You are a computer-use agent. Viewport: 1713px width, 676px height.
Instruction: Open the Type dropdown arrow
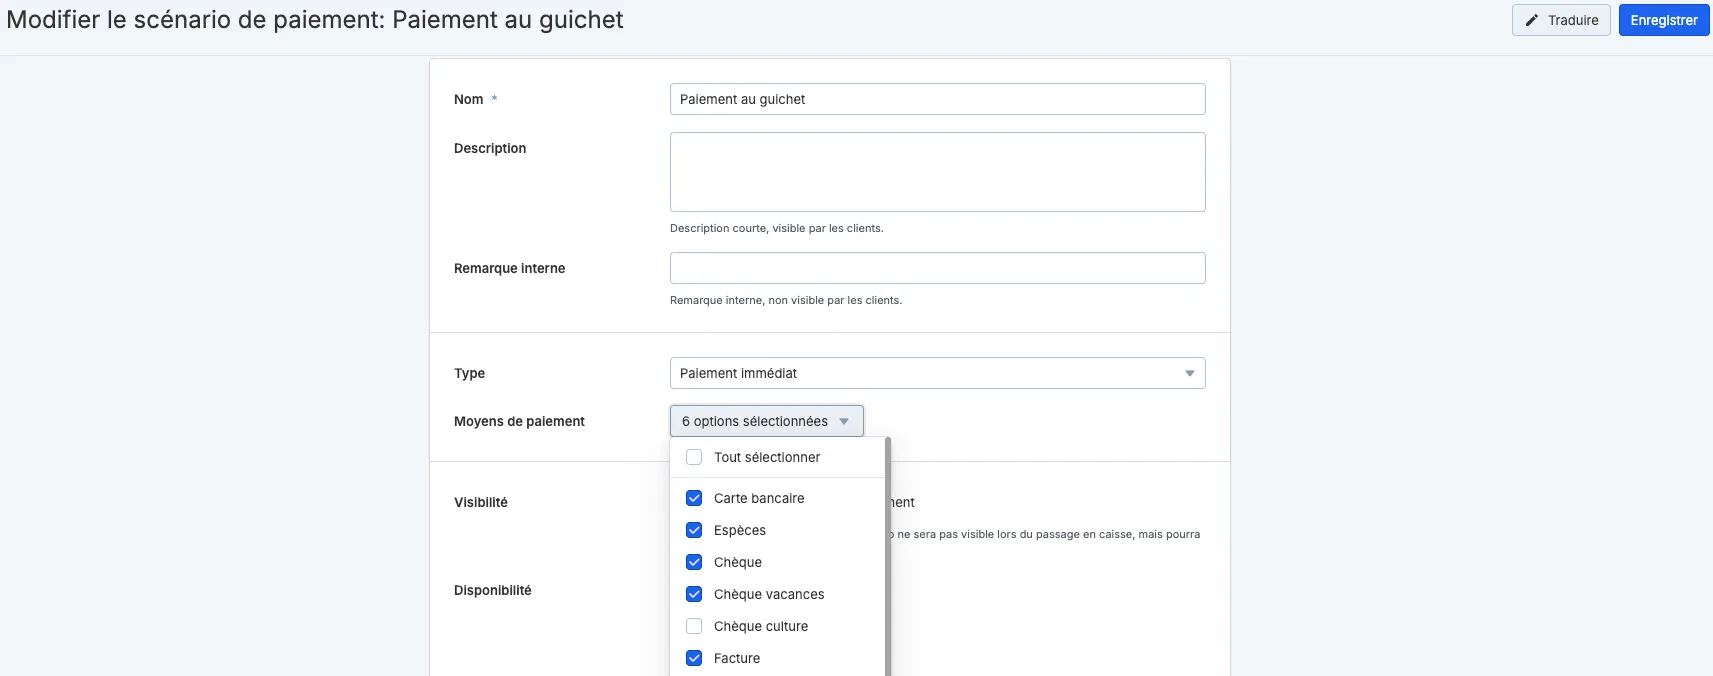click(x=1190, y=373)
